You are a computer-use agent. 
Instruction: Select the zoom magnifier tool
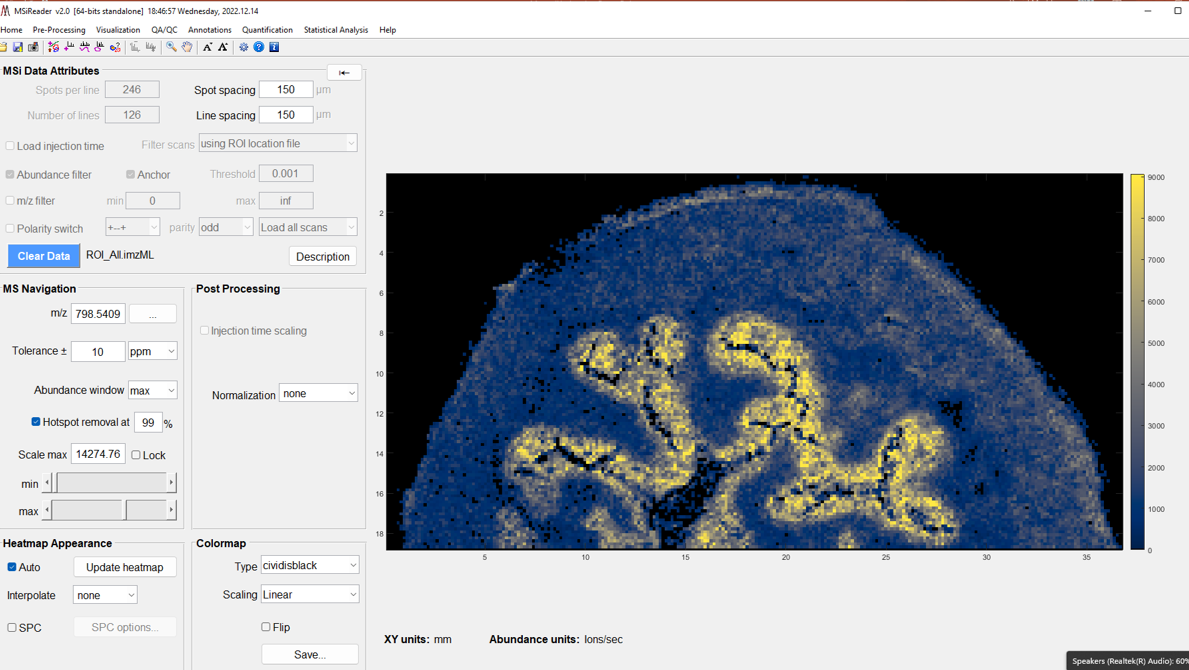pos(171,47)
